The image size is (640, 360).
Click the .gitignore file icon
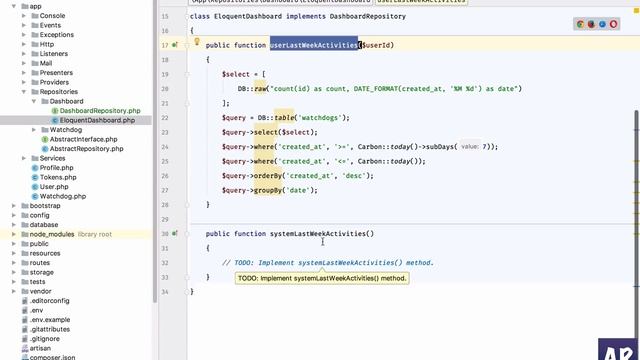click(25, 339)
